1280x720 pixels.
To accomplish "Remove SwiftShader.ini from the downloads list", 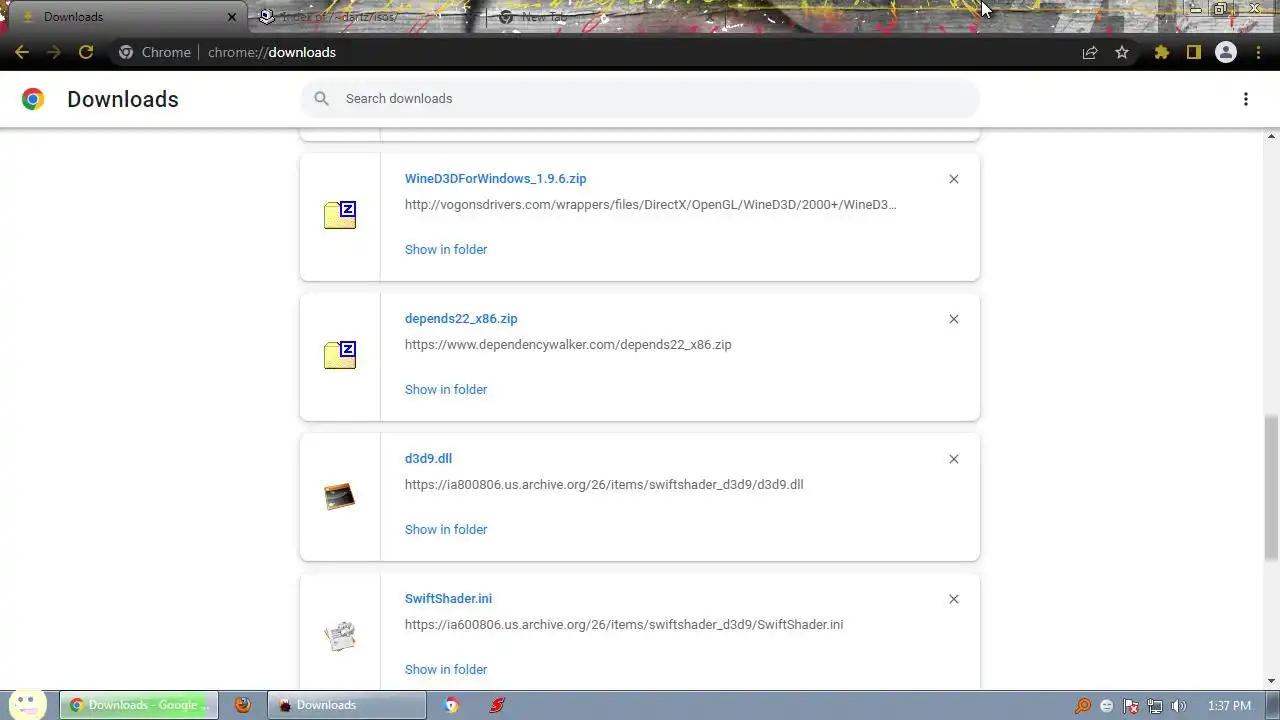I will click(953, 599).
